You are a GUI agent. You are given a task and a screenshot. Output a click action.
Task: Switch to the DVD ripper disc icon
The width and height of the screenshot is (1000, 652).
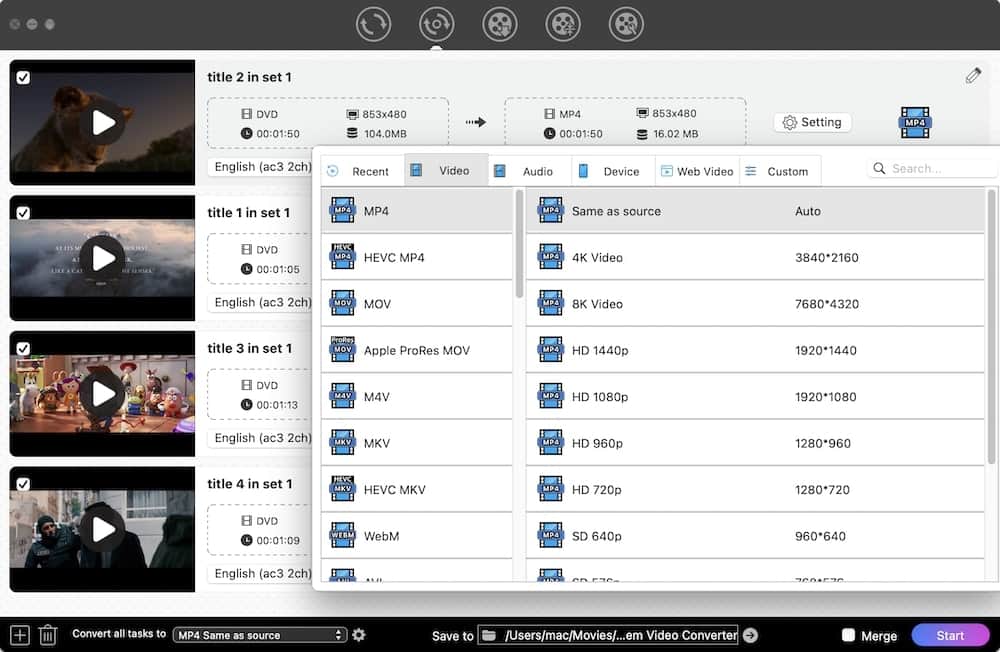[436, 24]
